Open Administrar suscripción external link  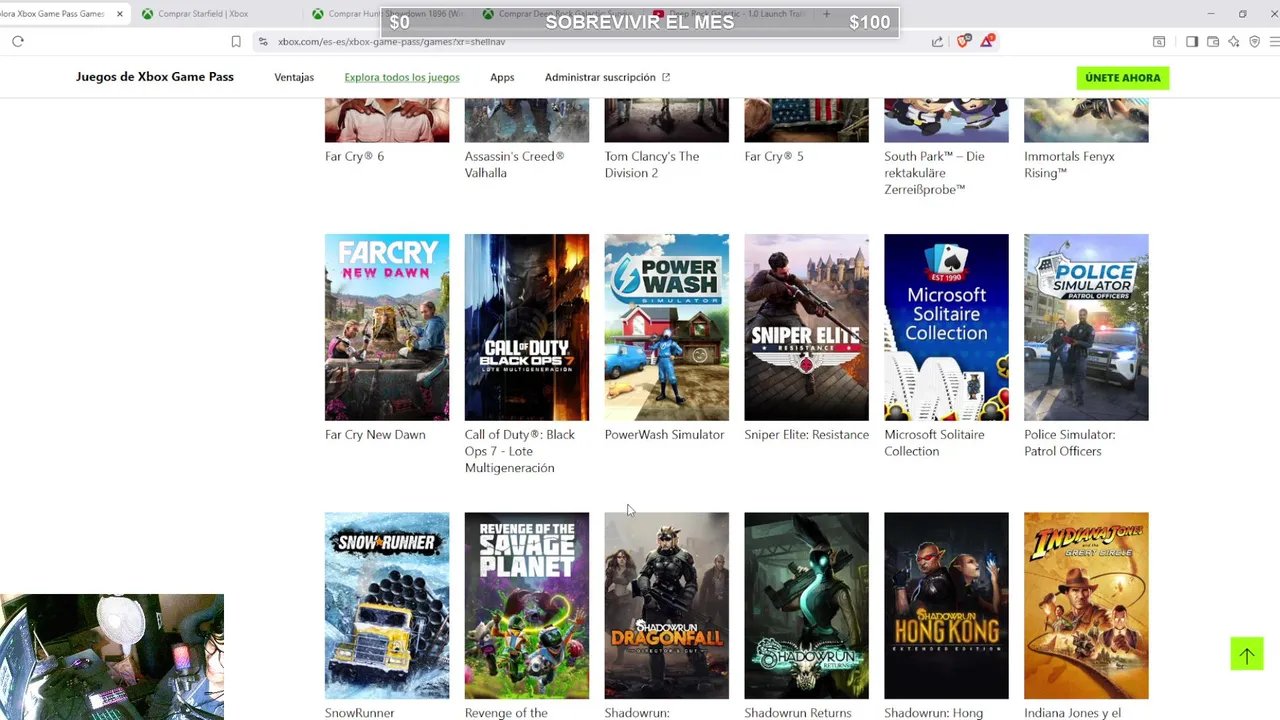click(607, 77)
